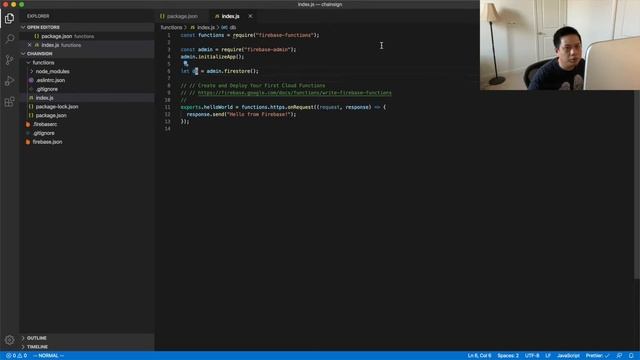Close the index.js editor tab
The width and height of the screenshot is (640, 360).
(250, 16)
